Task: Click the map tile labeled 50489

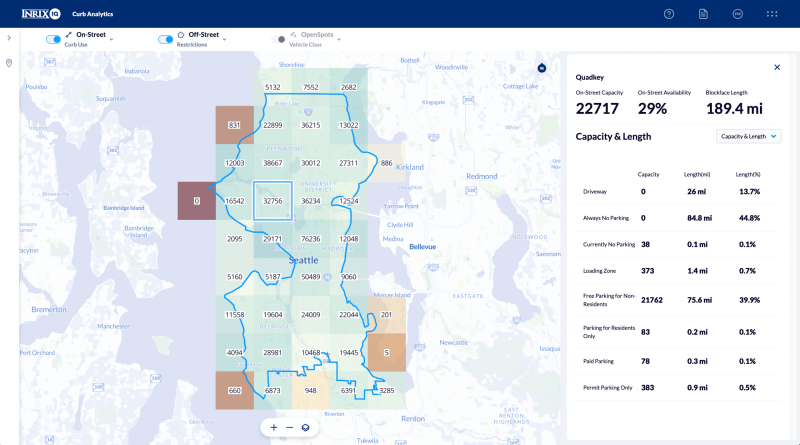Action: click(311, 277)
